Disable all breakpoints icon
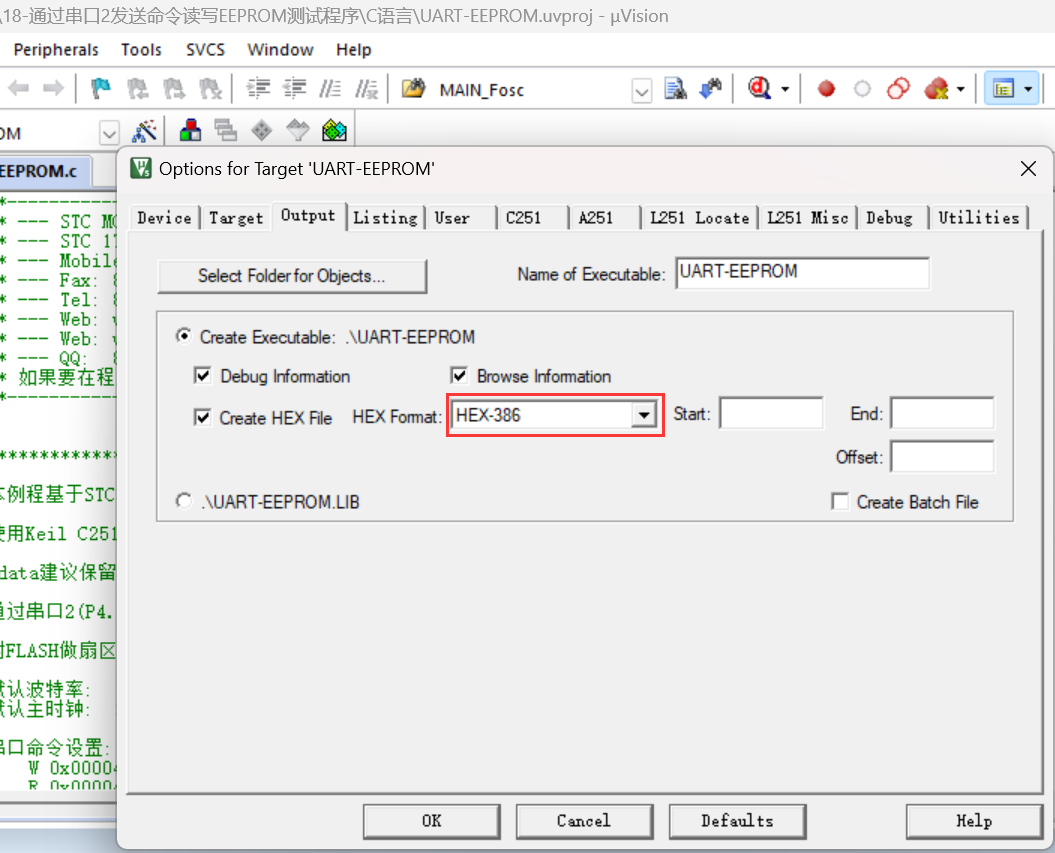This screenshot has height=853, width=1055. click(x=898, y=88)
